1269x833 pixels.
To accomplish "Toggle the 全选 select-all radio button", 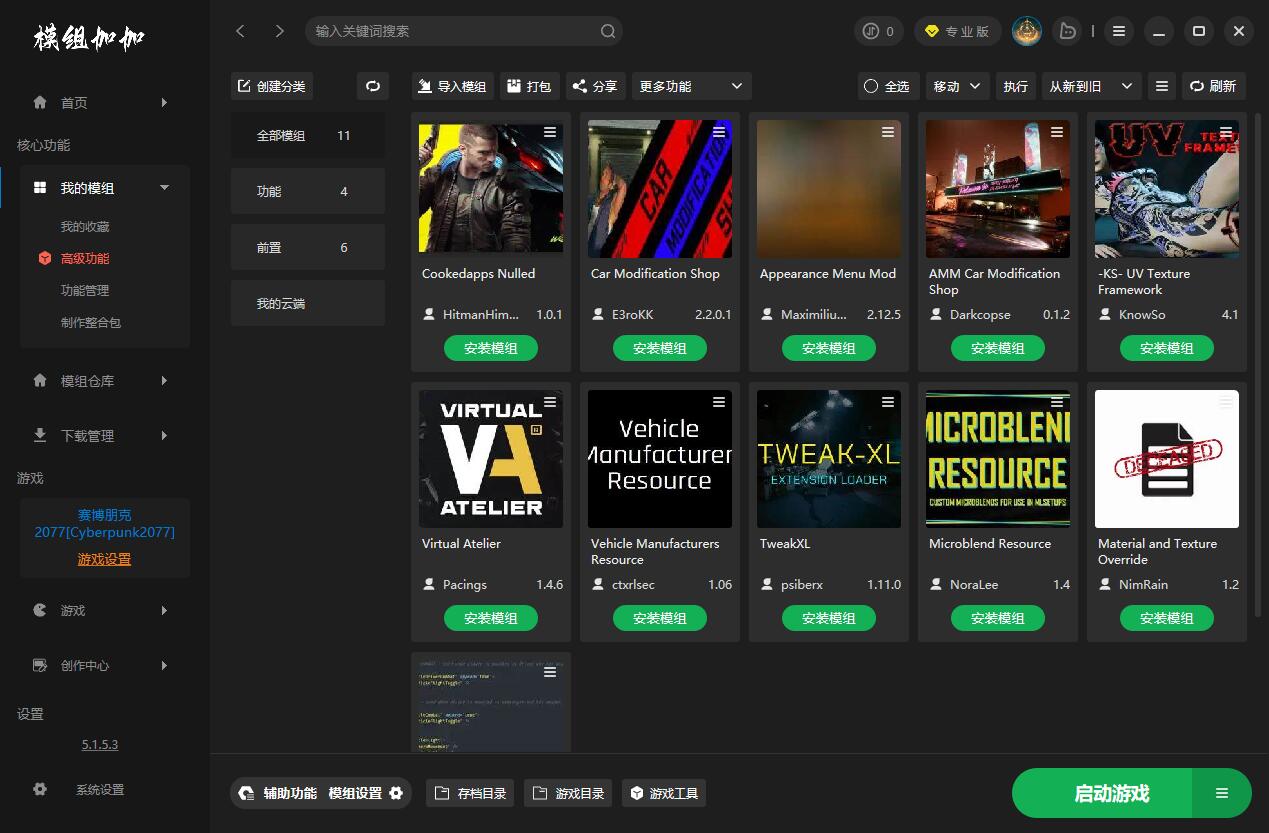I will click(871, 86).
